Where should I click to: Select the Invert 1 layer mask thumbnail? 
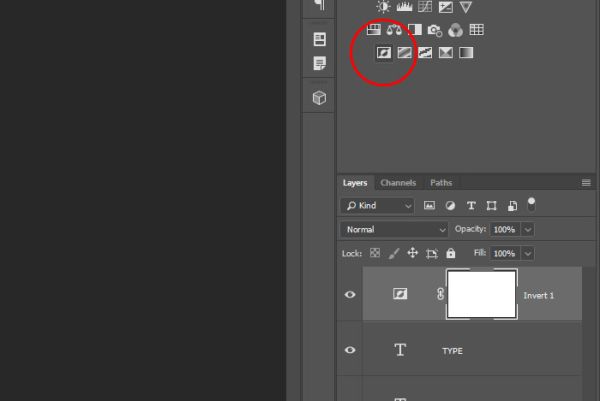click(x=482, y=294)
